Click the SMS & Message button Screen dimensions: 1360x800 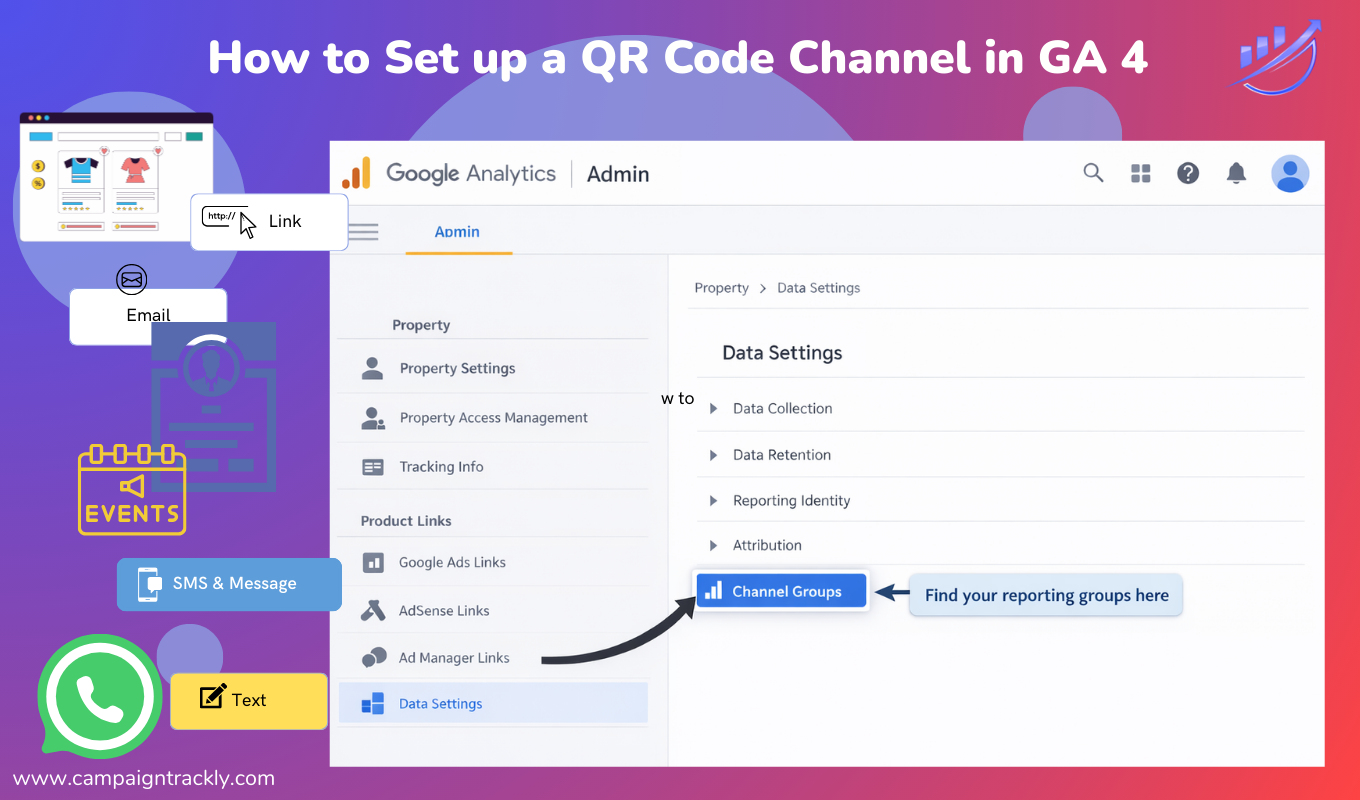tap(229, 584)
